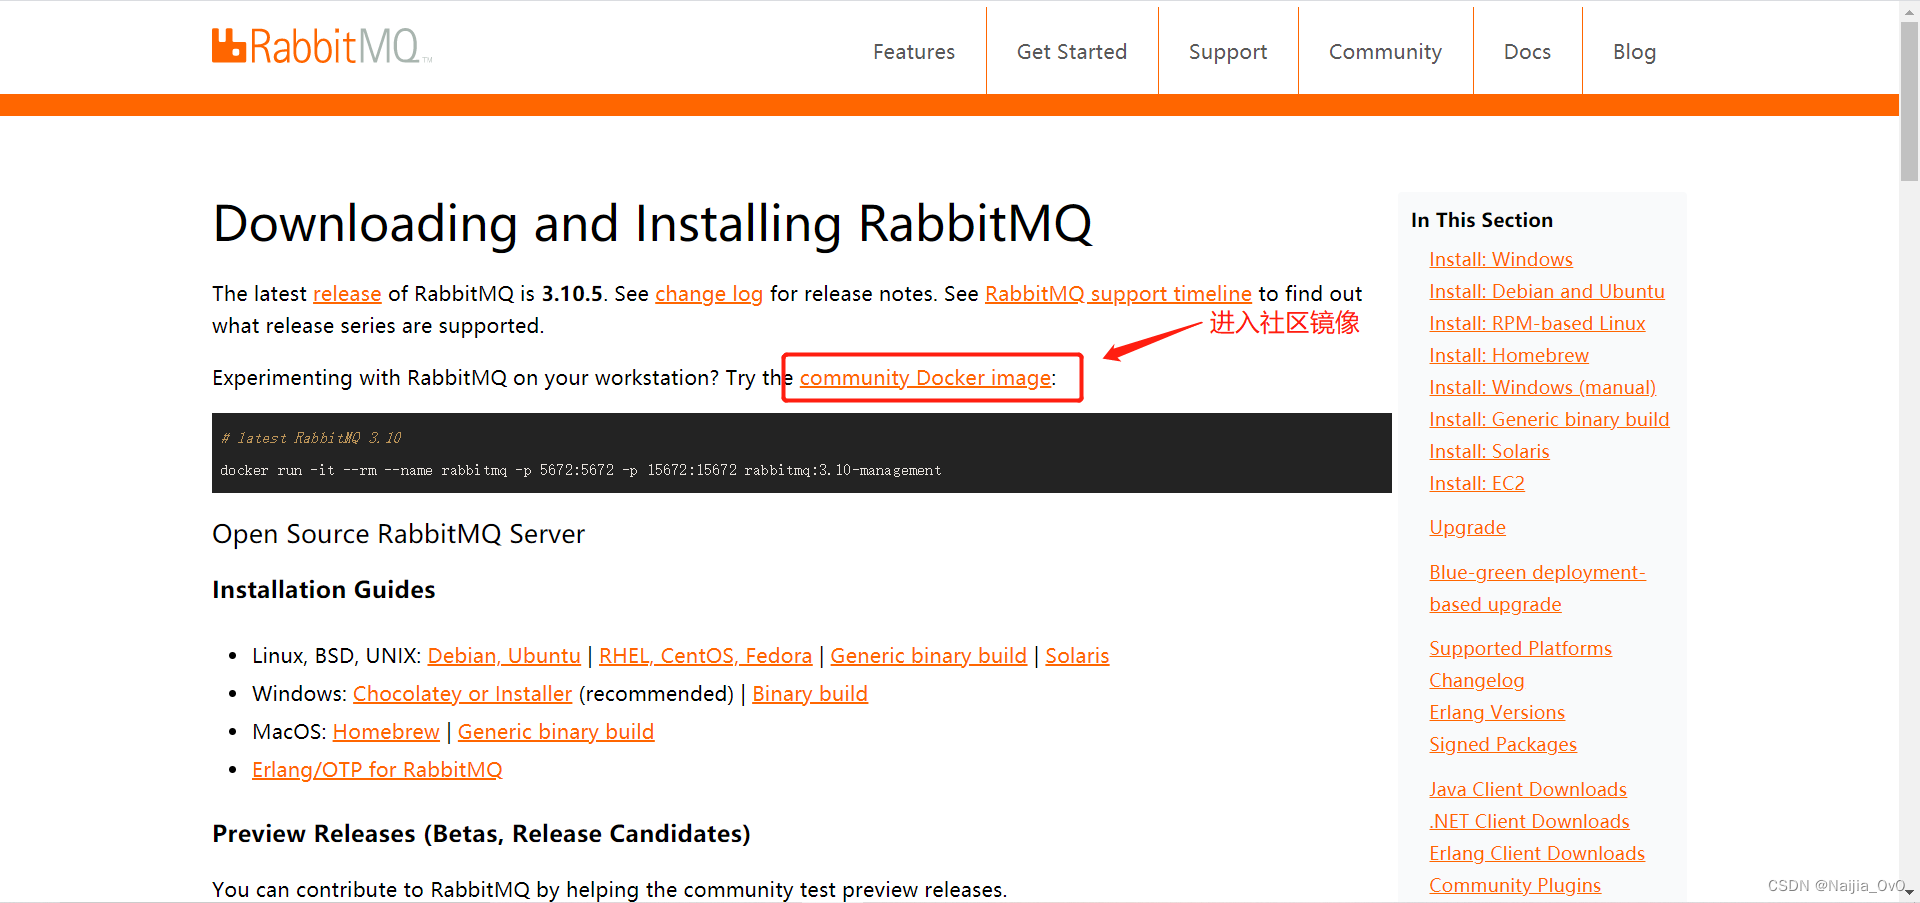
Task: Go to Install: RPM-based Linux
Action: click(1537, 324)
